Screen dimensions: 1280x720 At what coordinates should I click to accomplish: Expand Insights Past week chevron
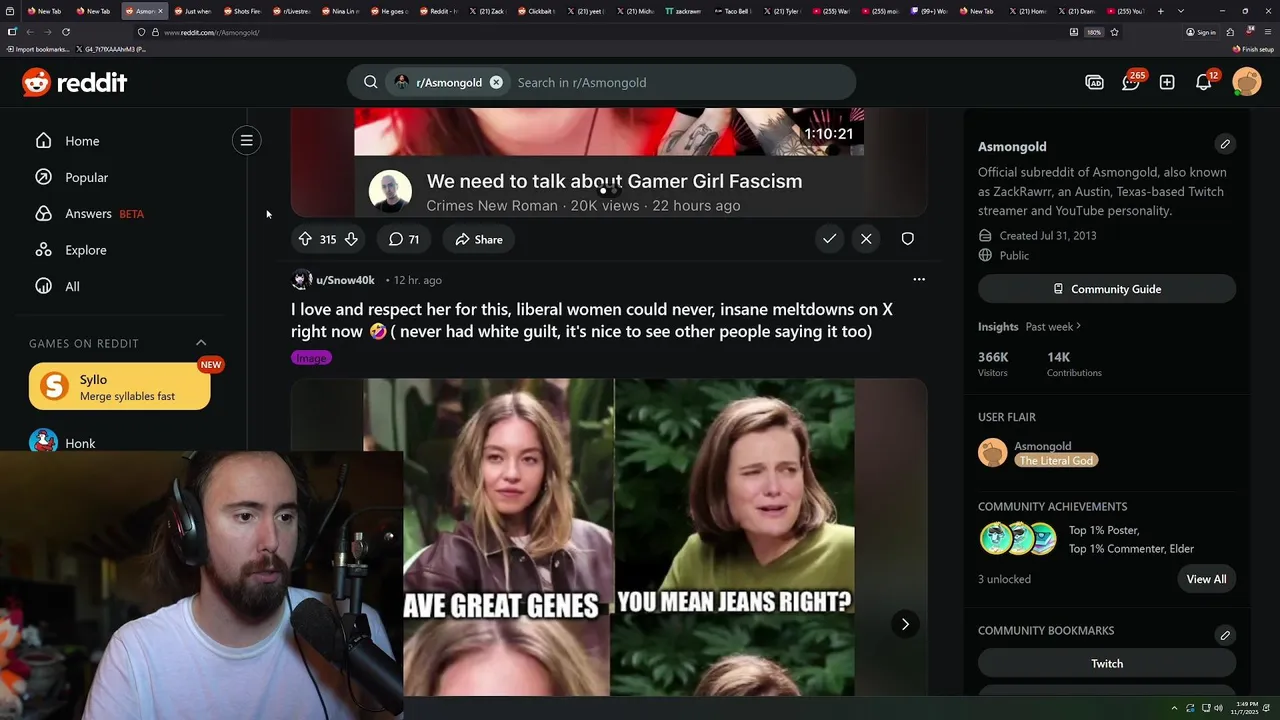1078,326
